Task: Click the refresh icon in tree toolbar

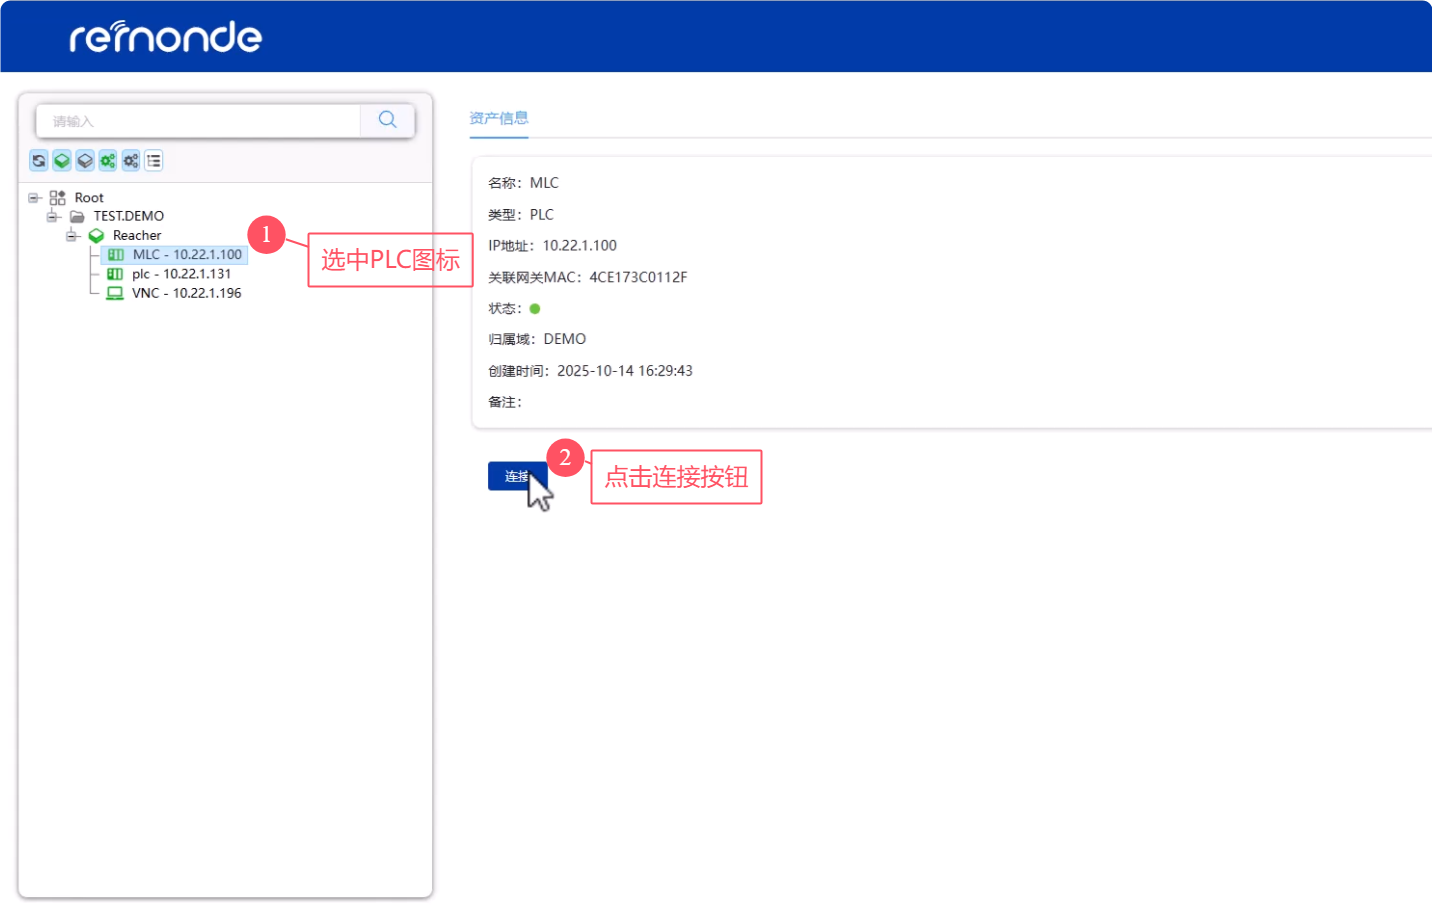Action: (39, 161)
